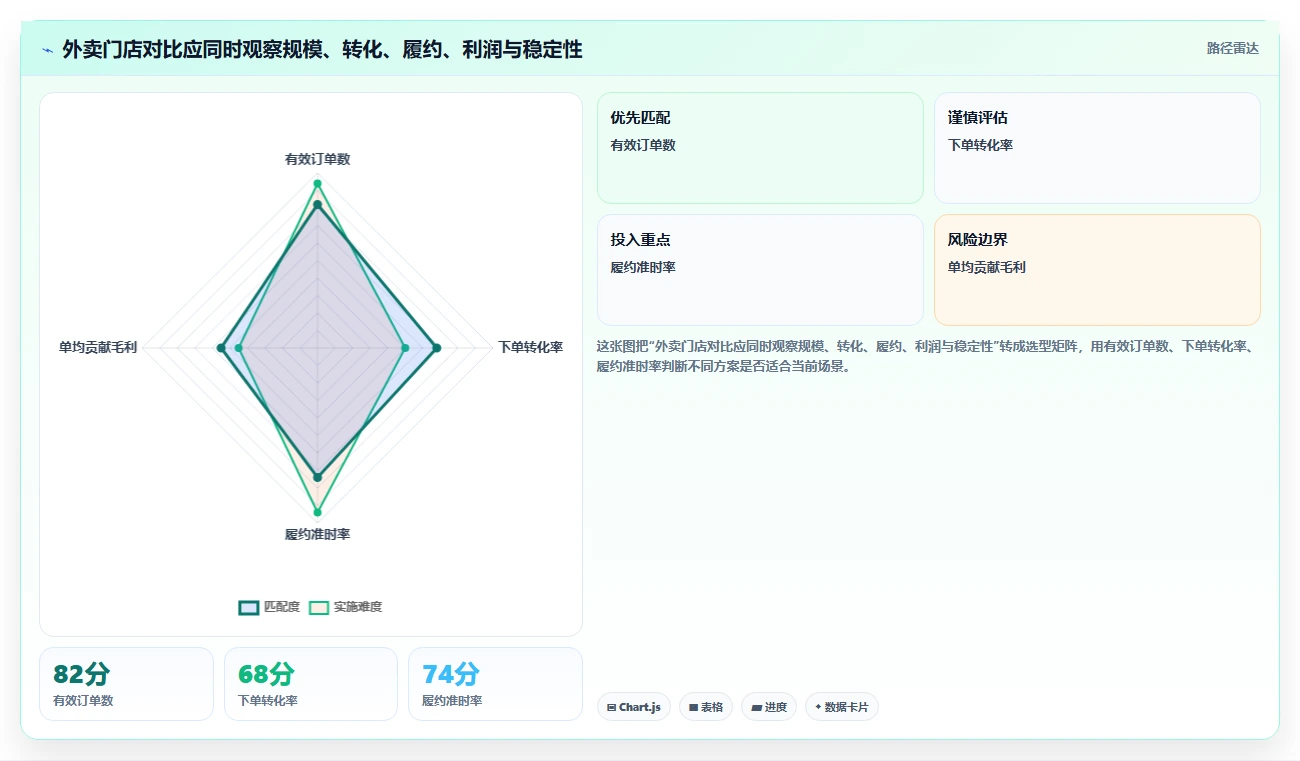Click the 表格 tag chip
The width and height of the screenshot is (1300, 761).
point(706,707)
